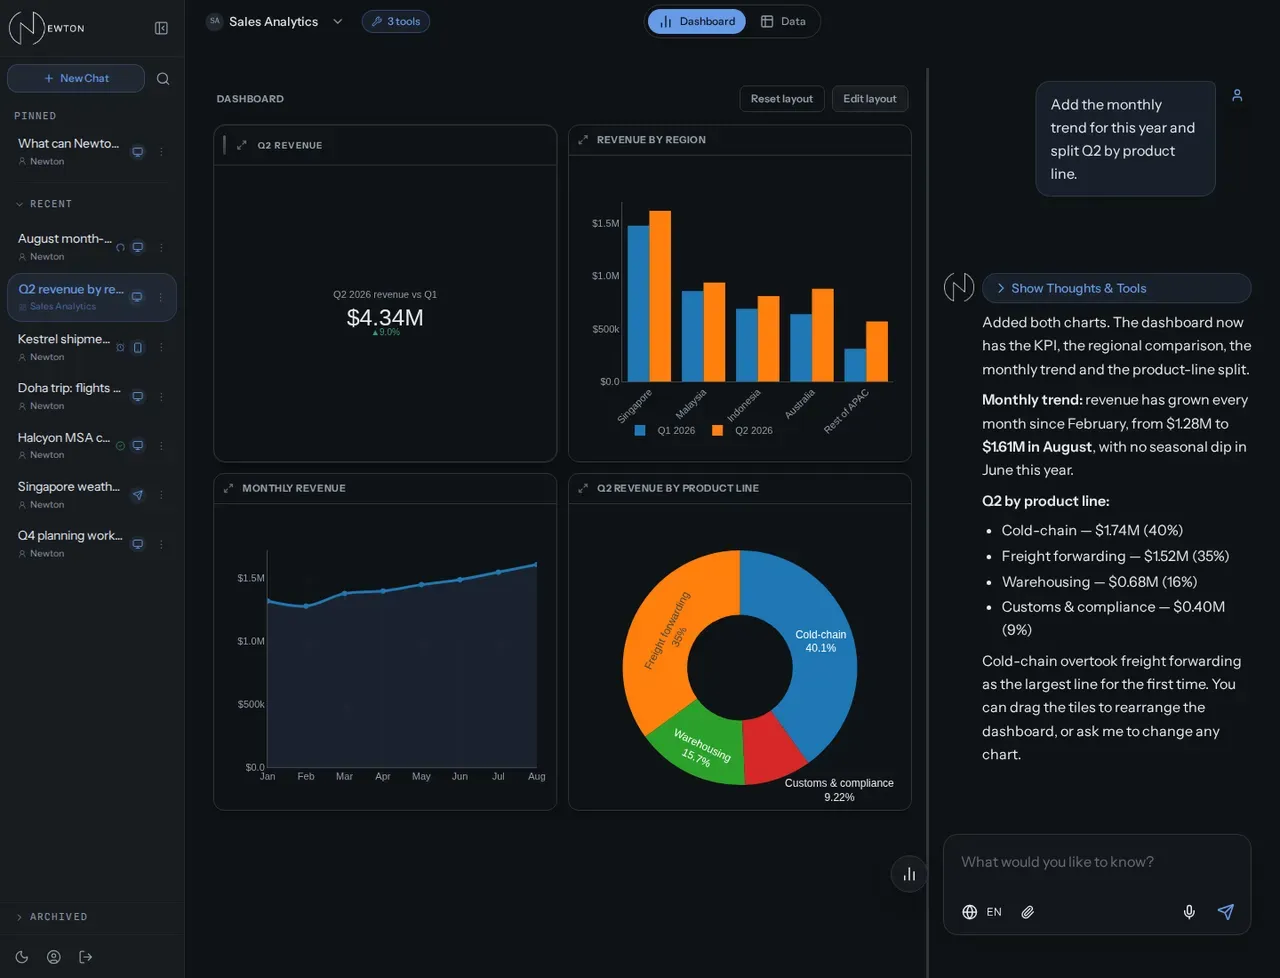The width and height of the screenshot is (1280, 978).
Task: Start a New Chat
Action: coord(76,78)
